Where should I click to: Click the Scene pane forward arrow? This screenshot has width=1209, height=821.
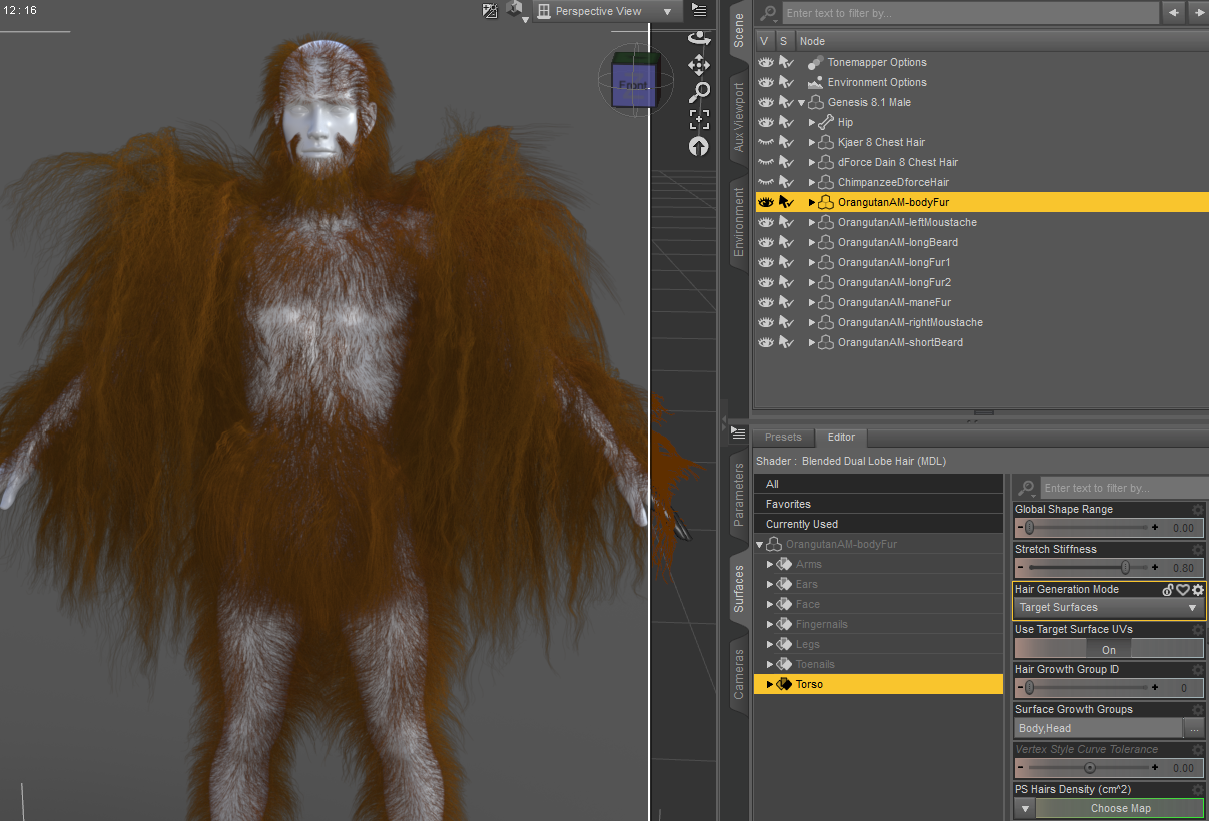pyautogui.click(x=1197, y=13)
